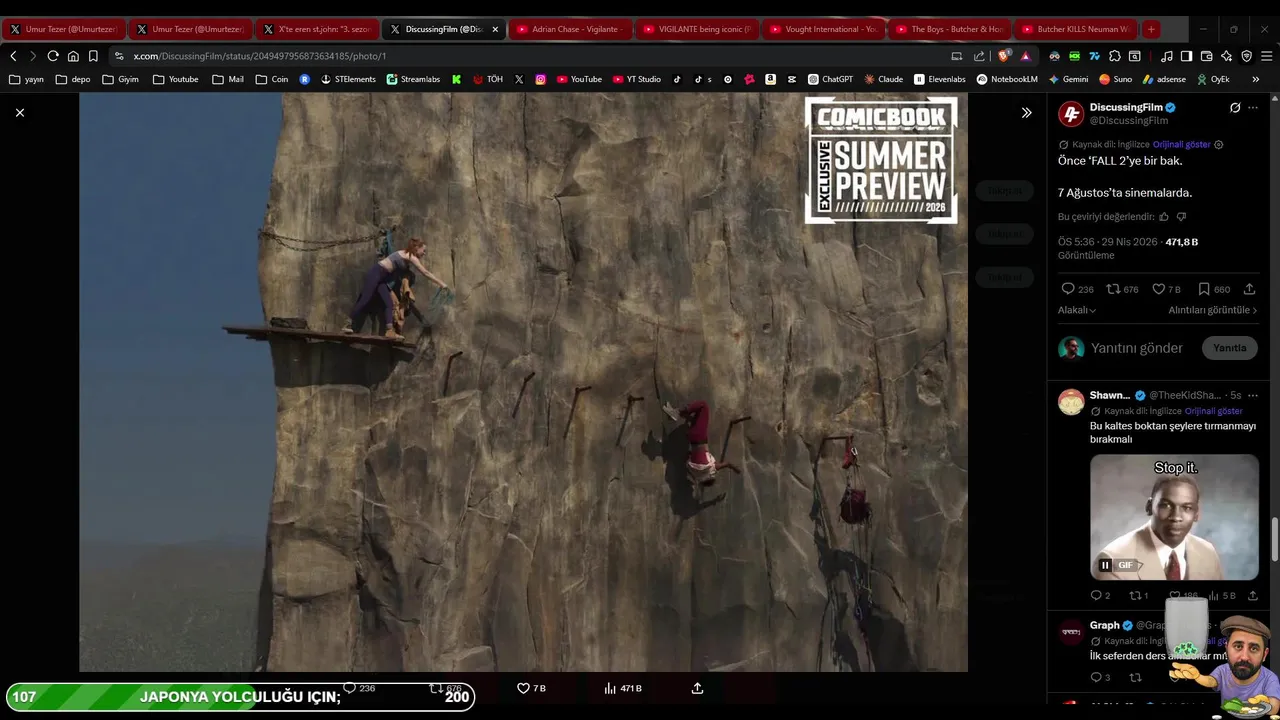Repost the tweet showing 676 in sidebar
1280x720 pixels.
tap(1122, 289)
